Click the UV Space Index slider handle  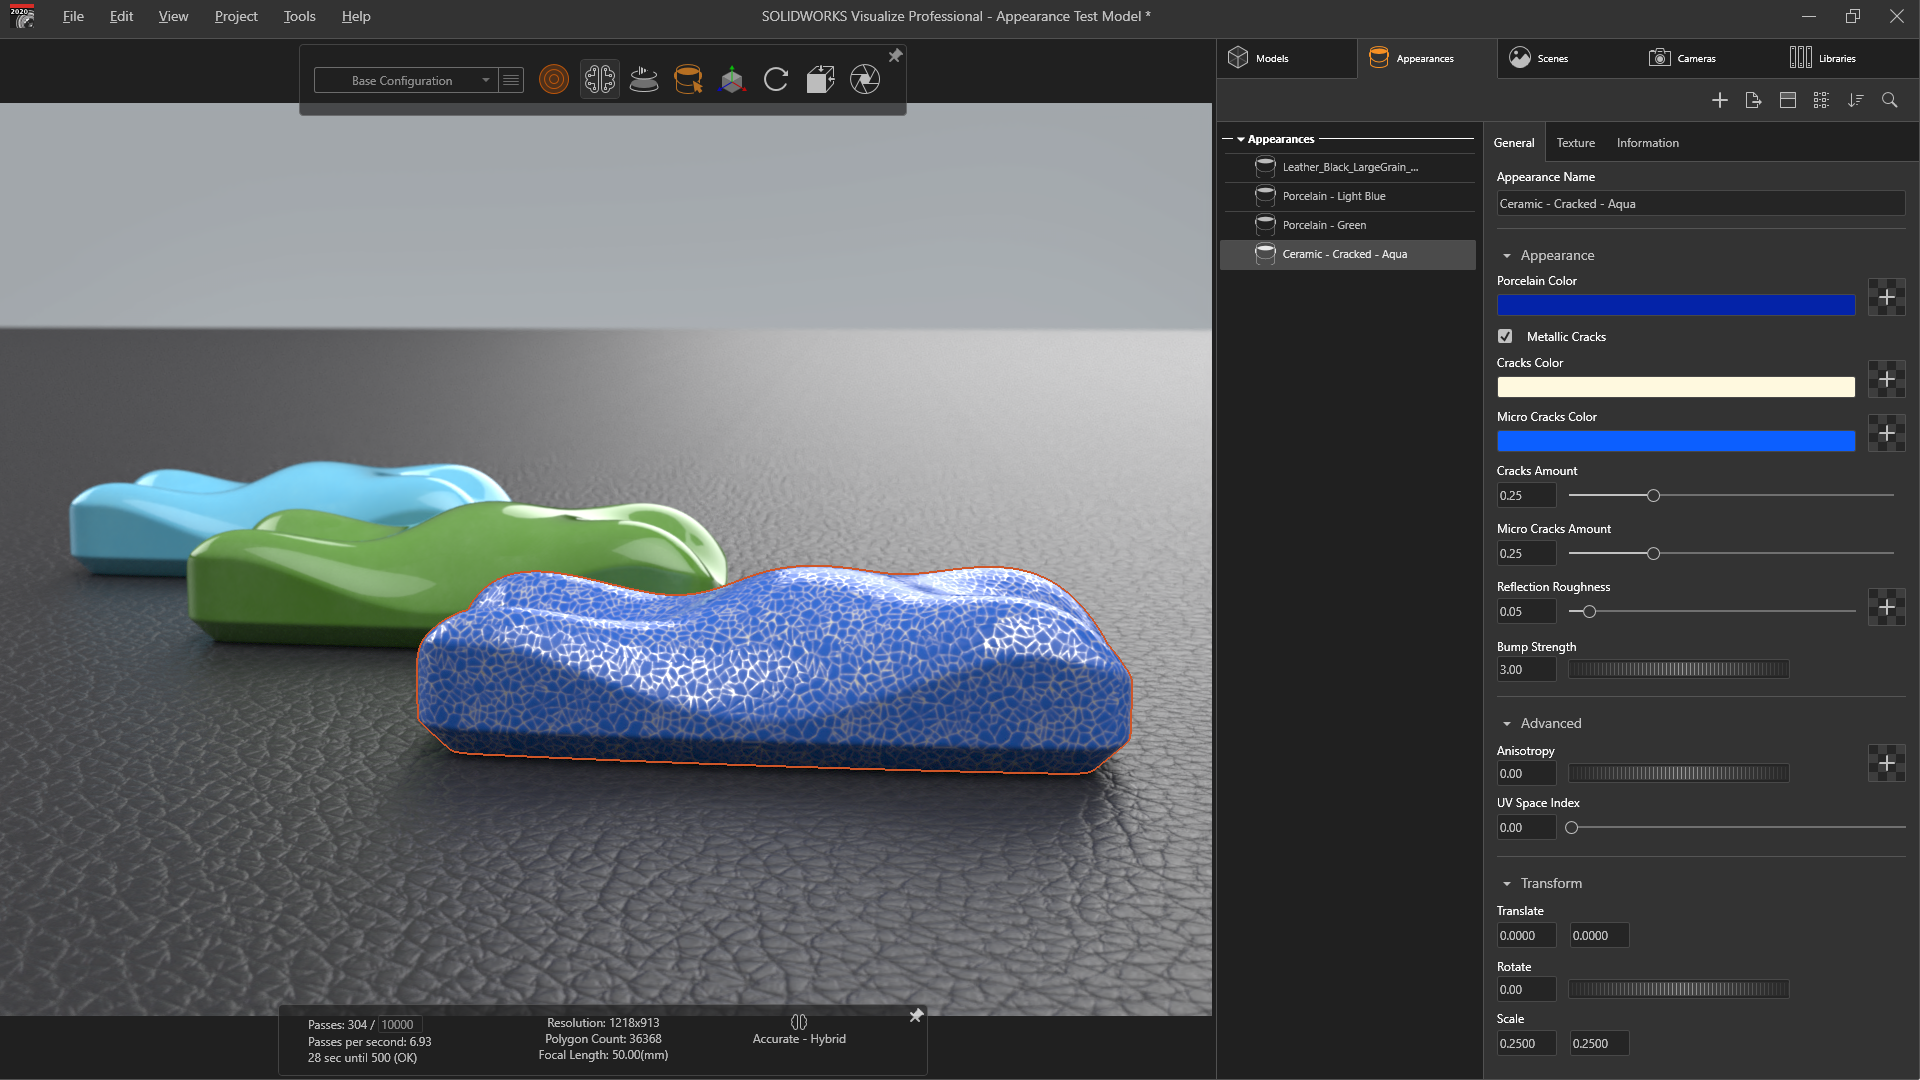click(x=1571, y=828)
